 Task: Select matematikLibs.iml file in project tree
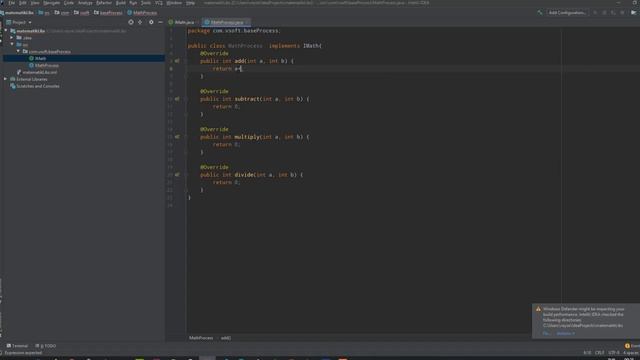pyautogui.click(x=40, y=72)
